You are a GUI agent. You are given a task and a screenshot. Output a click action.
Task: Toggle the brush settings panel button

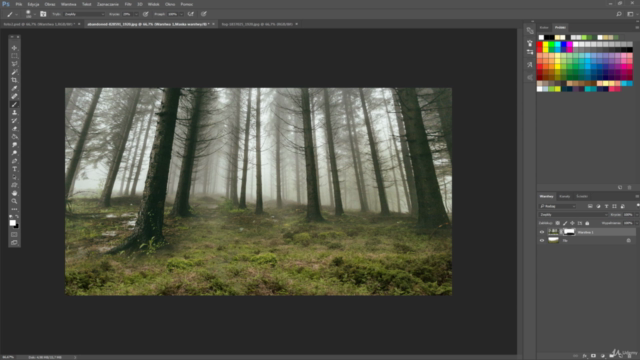coord(43,14)
